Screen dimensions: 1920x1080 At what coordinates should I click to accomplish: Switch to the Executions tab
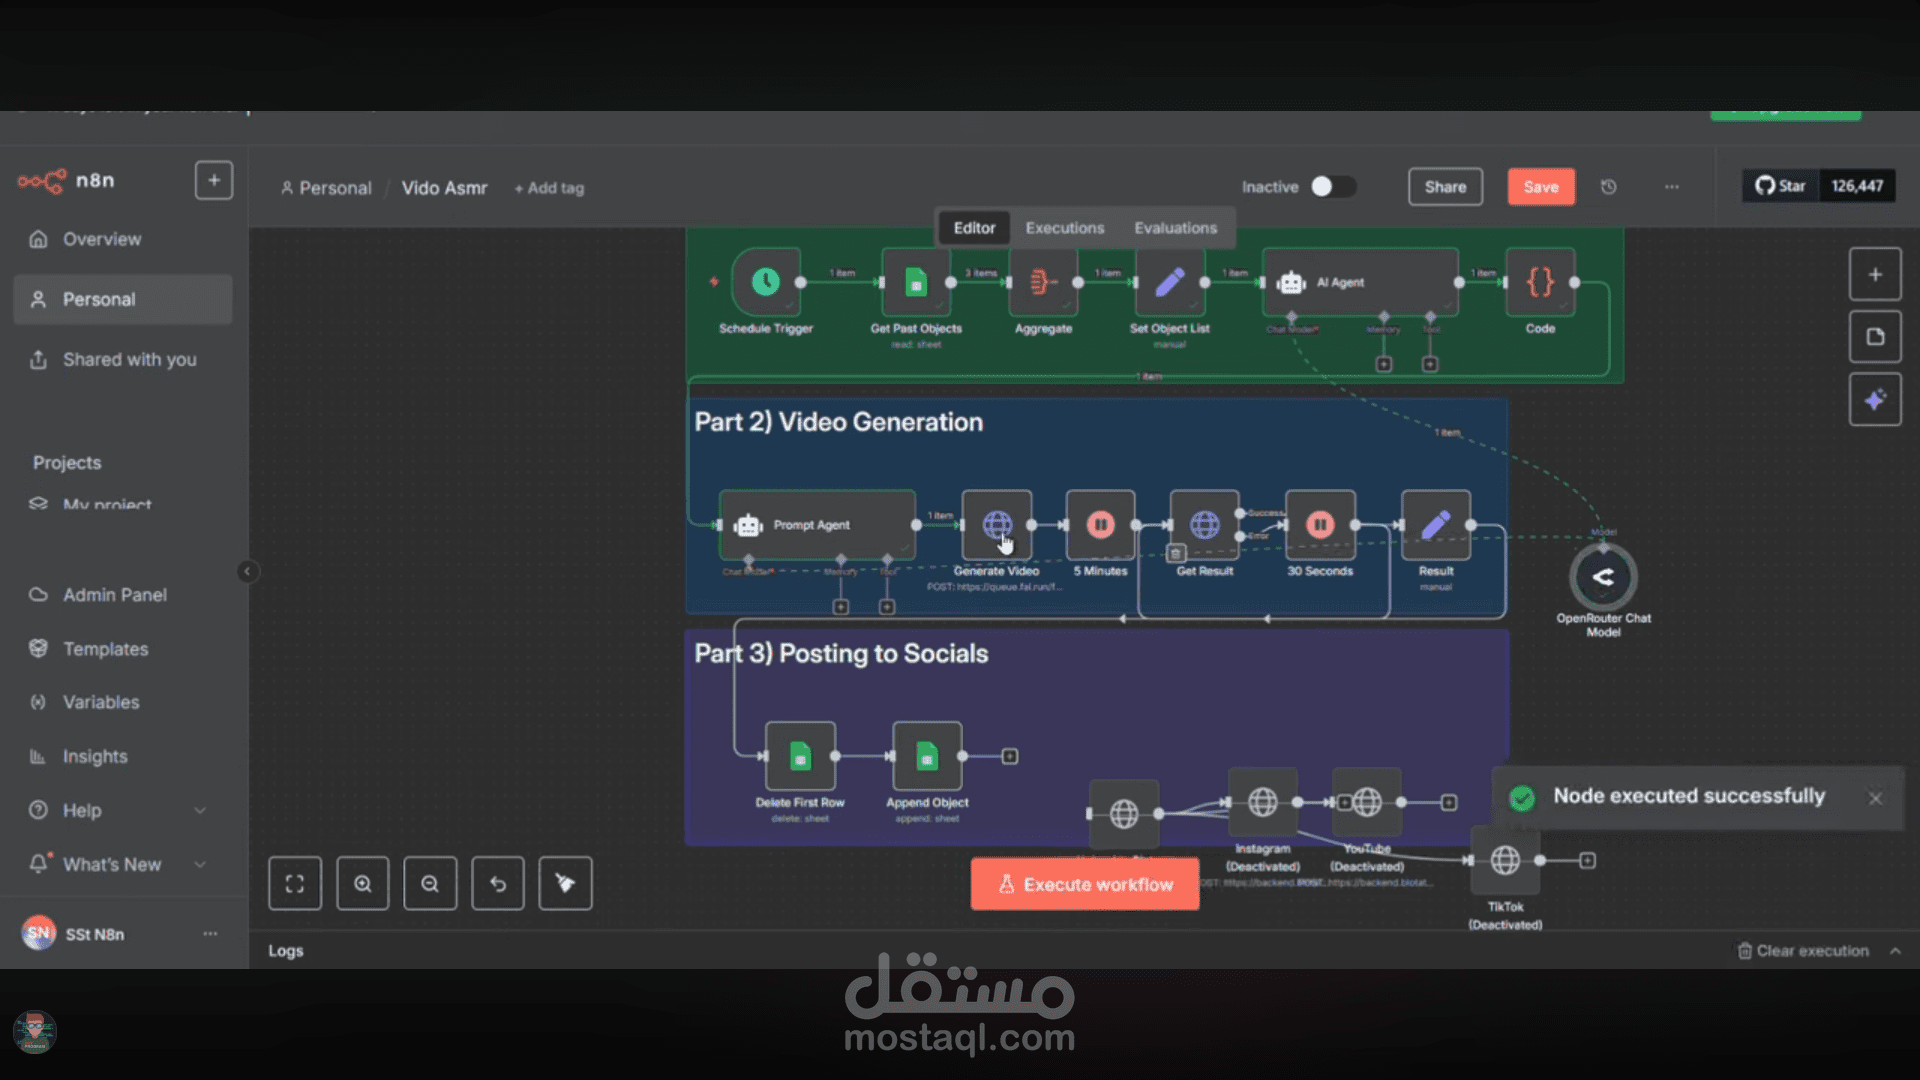(x=1064, y=228)
